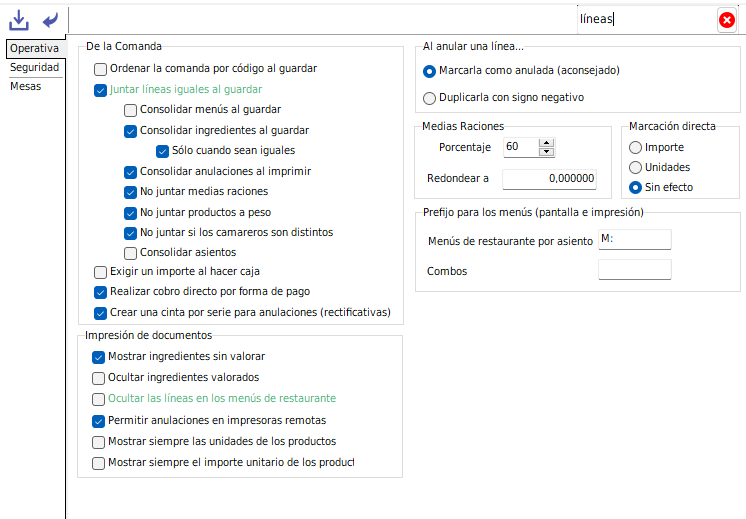Enable Ocultar ingredientes valorados

(x=98, y=378)
